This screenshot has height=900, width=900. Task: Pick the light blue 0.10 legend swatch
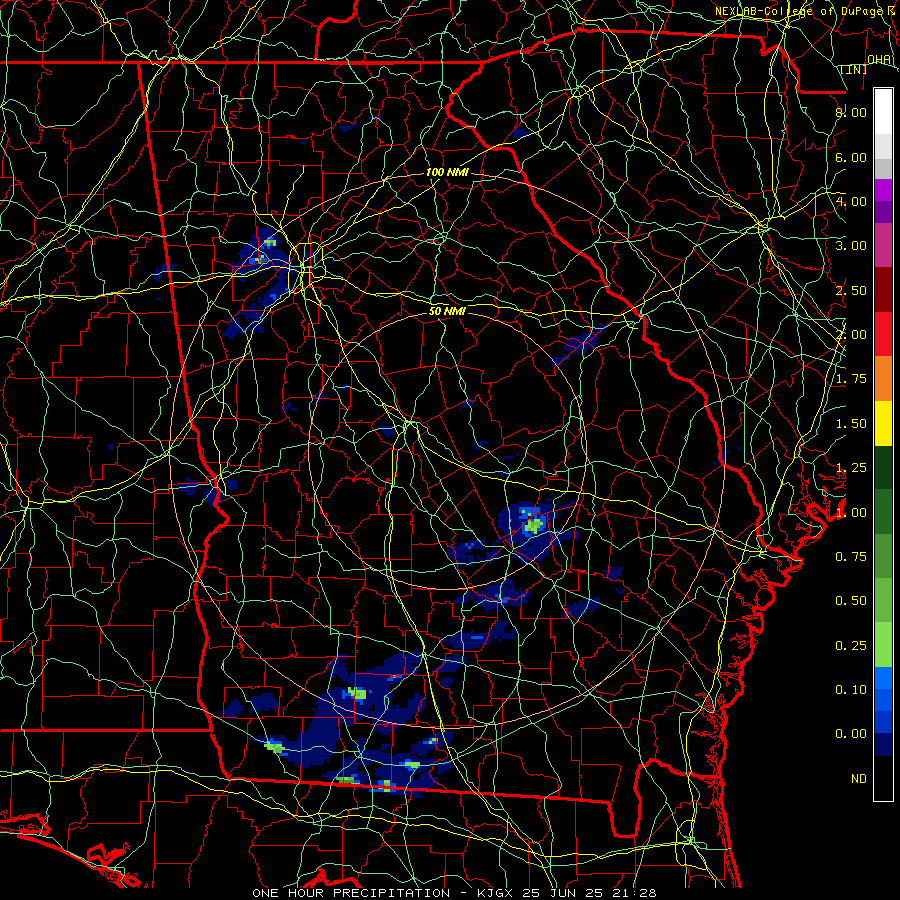point(883,678)
